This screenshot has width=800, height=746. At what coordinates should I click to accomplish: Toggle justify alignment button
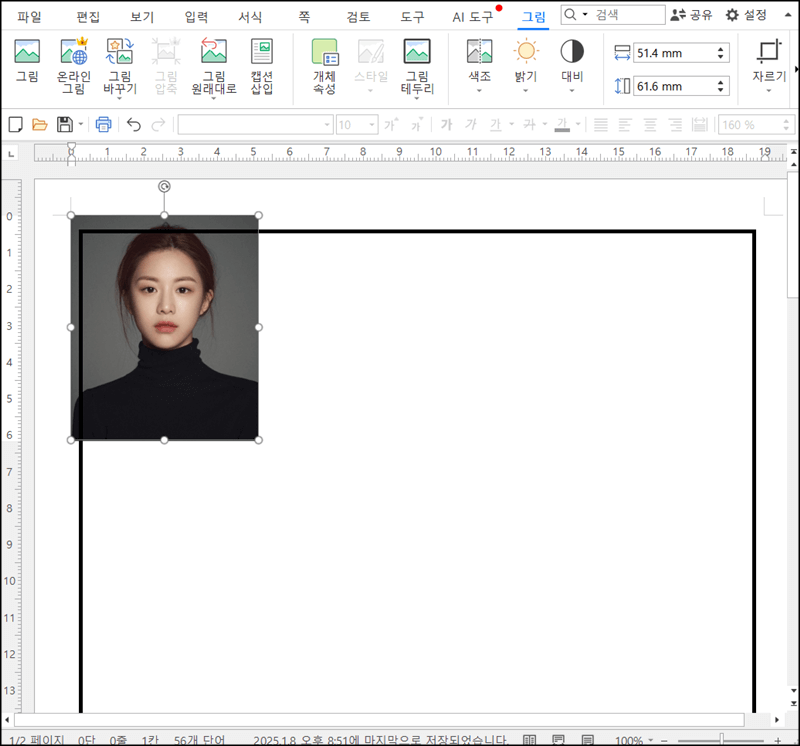tap(601, 125)
